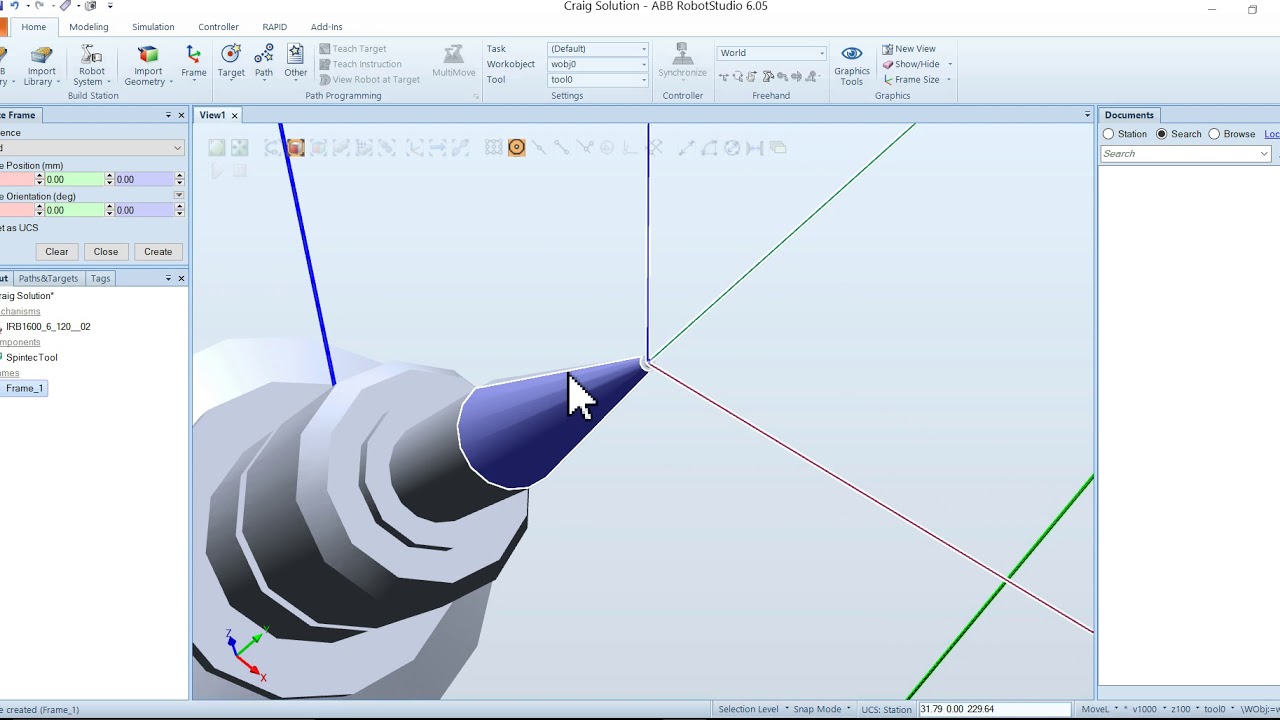
Task: Open the Selection Level menu in status bar
Action: pyautogui.click(x=752, y=709)
